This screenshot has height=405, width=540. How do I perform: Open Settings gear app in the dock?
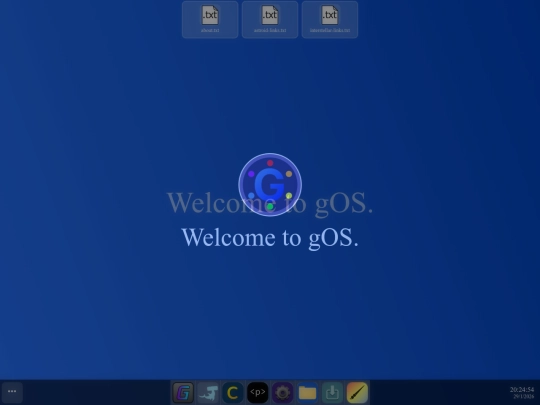[x=282, y=392]
